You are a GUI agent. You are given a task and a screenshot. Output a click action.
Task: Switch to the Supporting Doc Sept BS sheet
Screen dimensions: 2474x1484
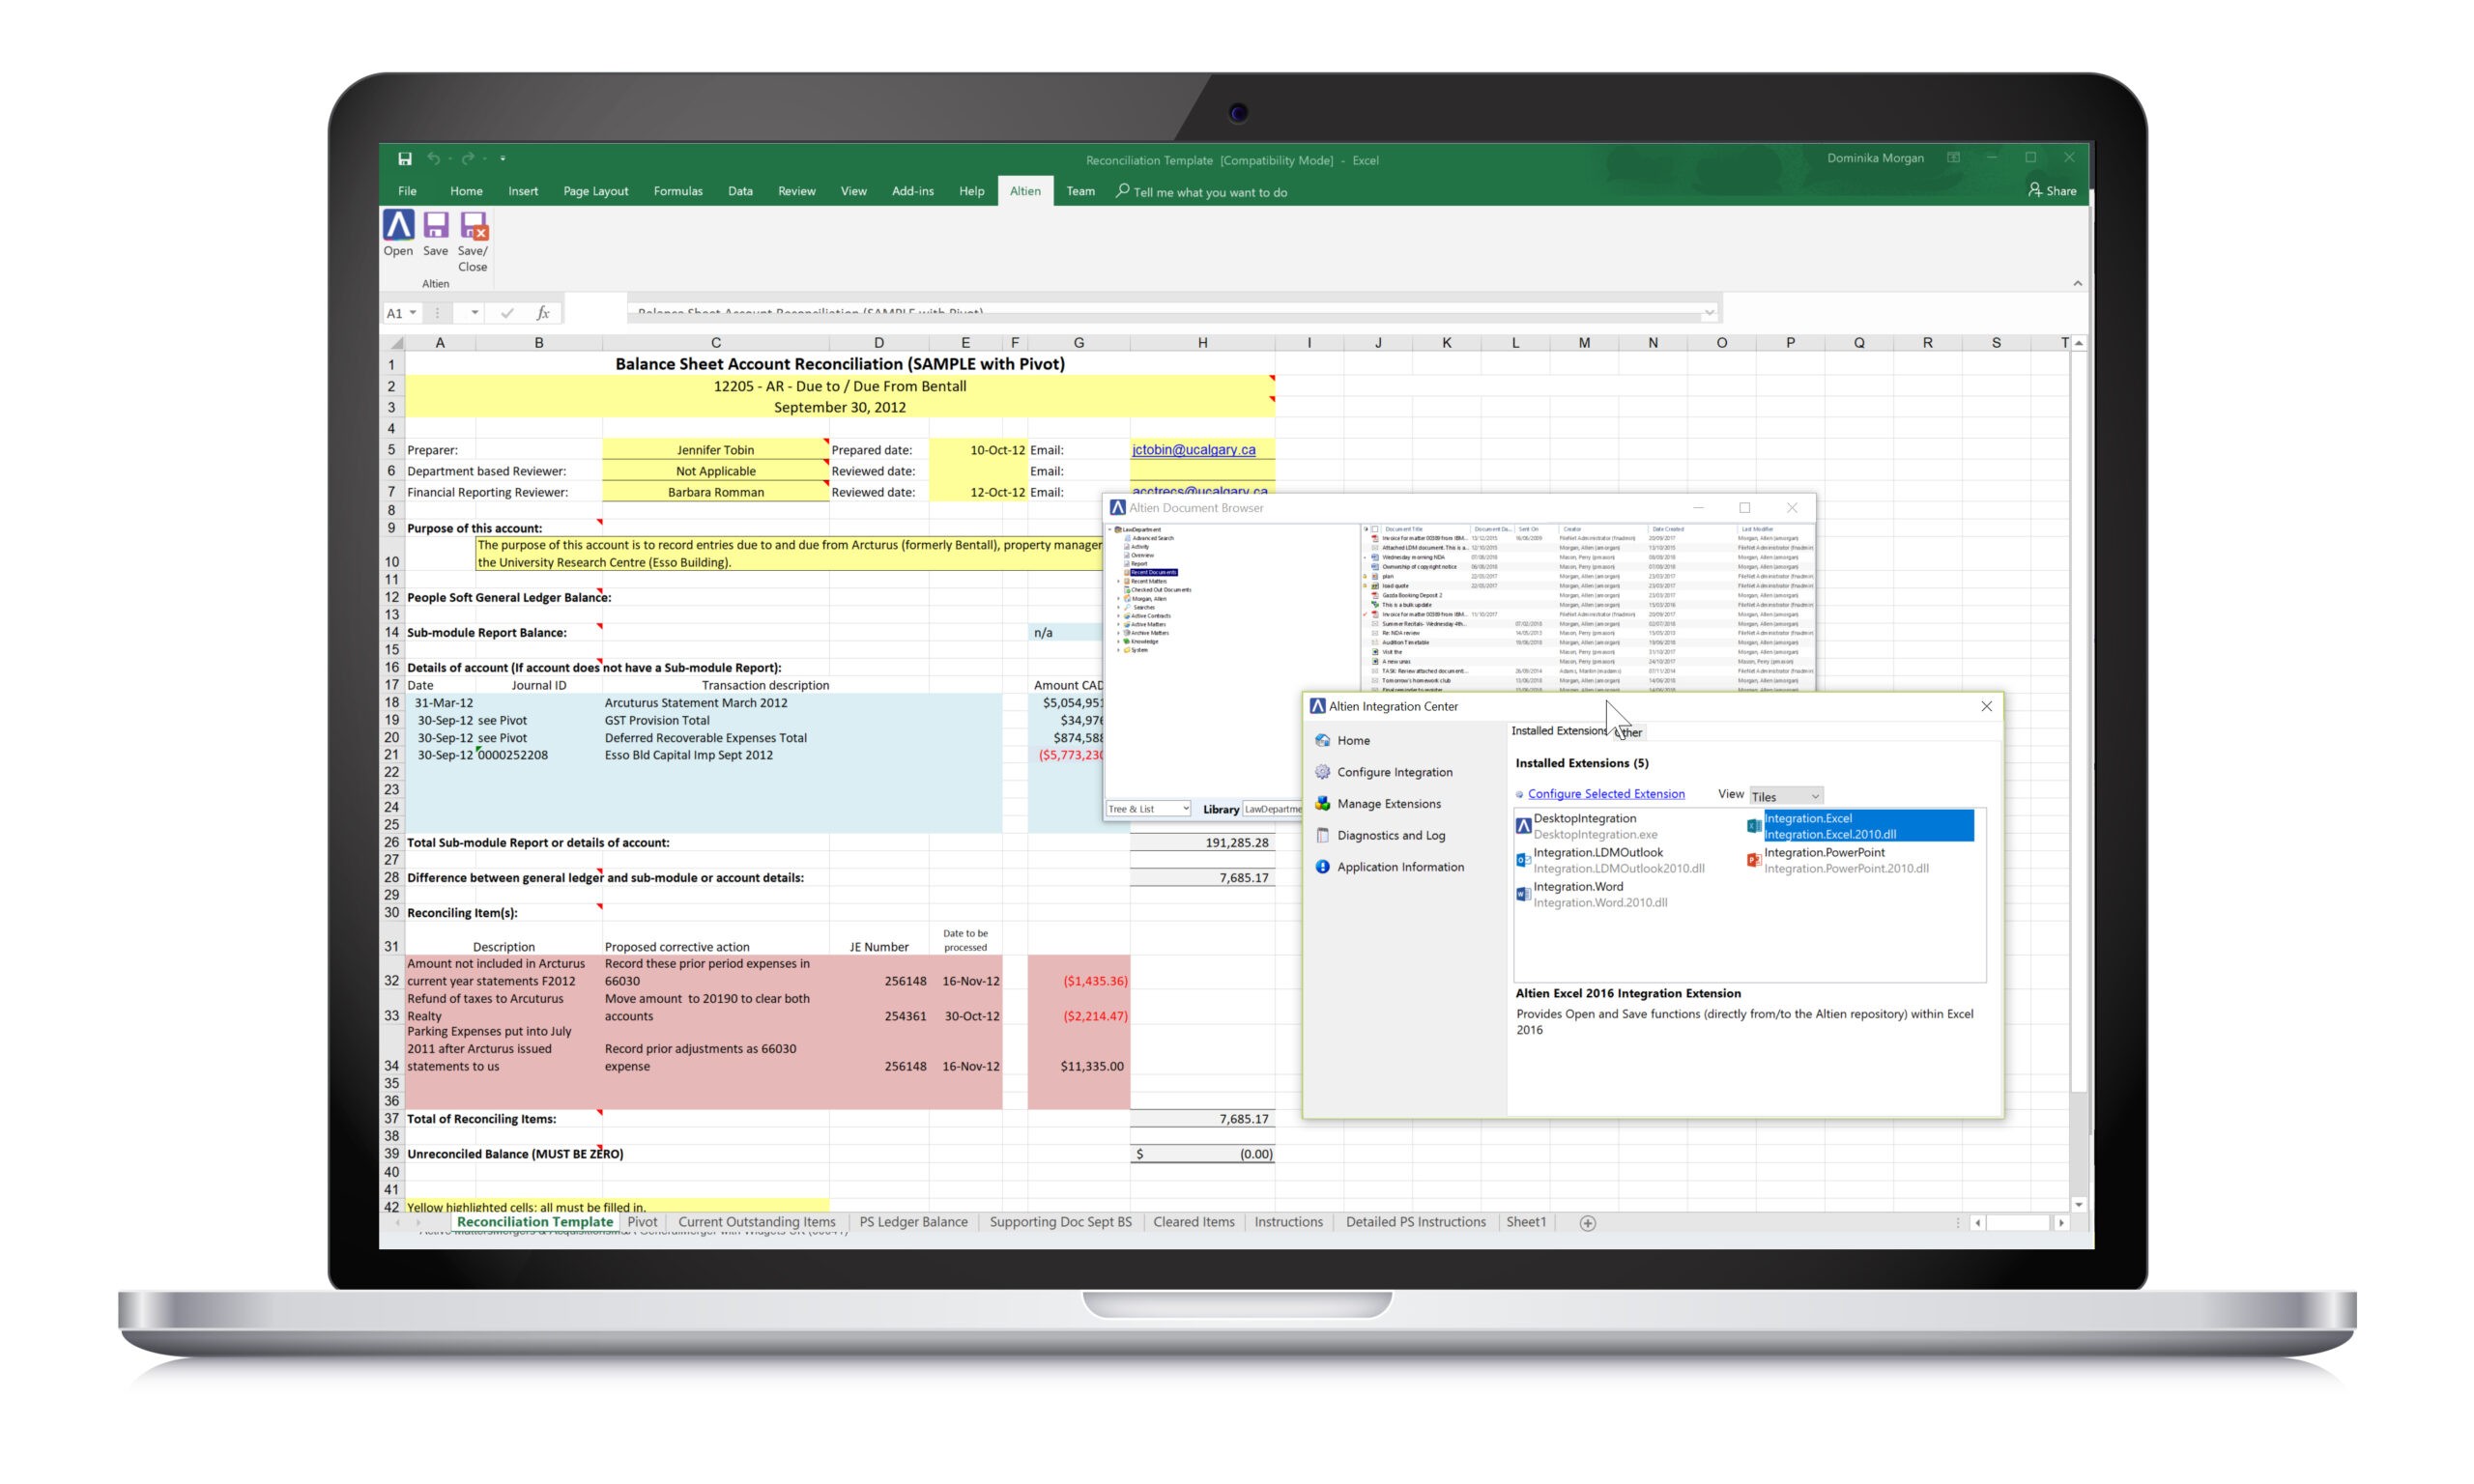[1060, 1221]
